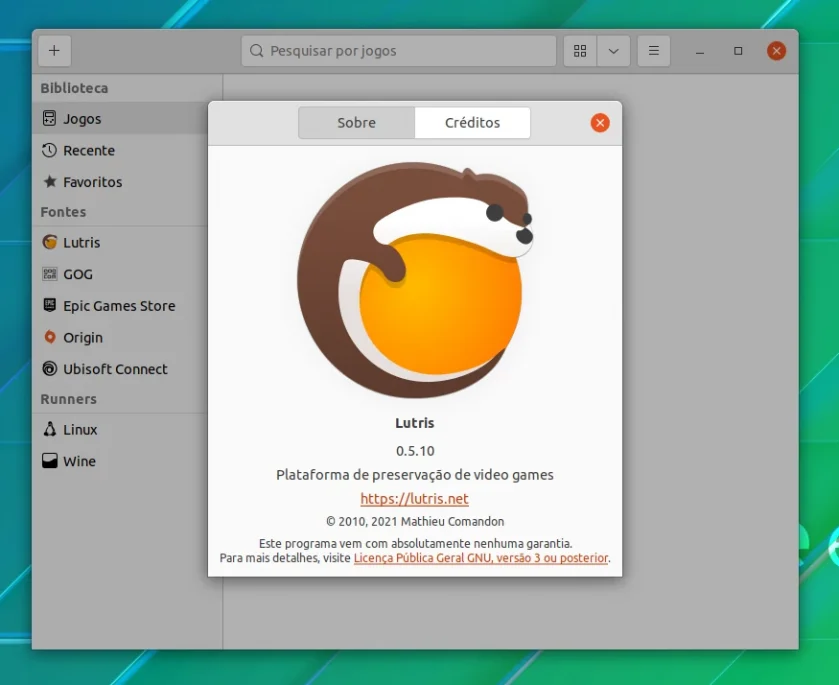
Task: Maximize the Lutris window
Action: (738, 51)
